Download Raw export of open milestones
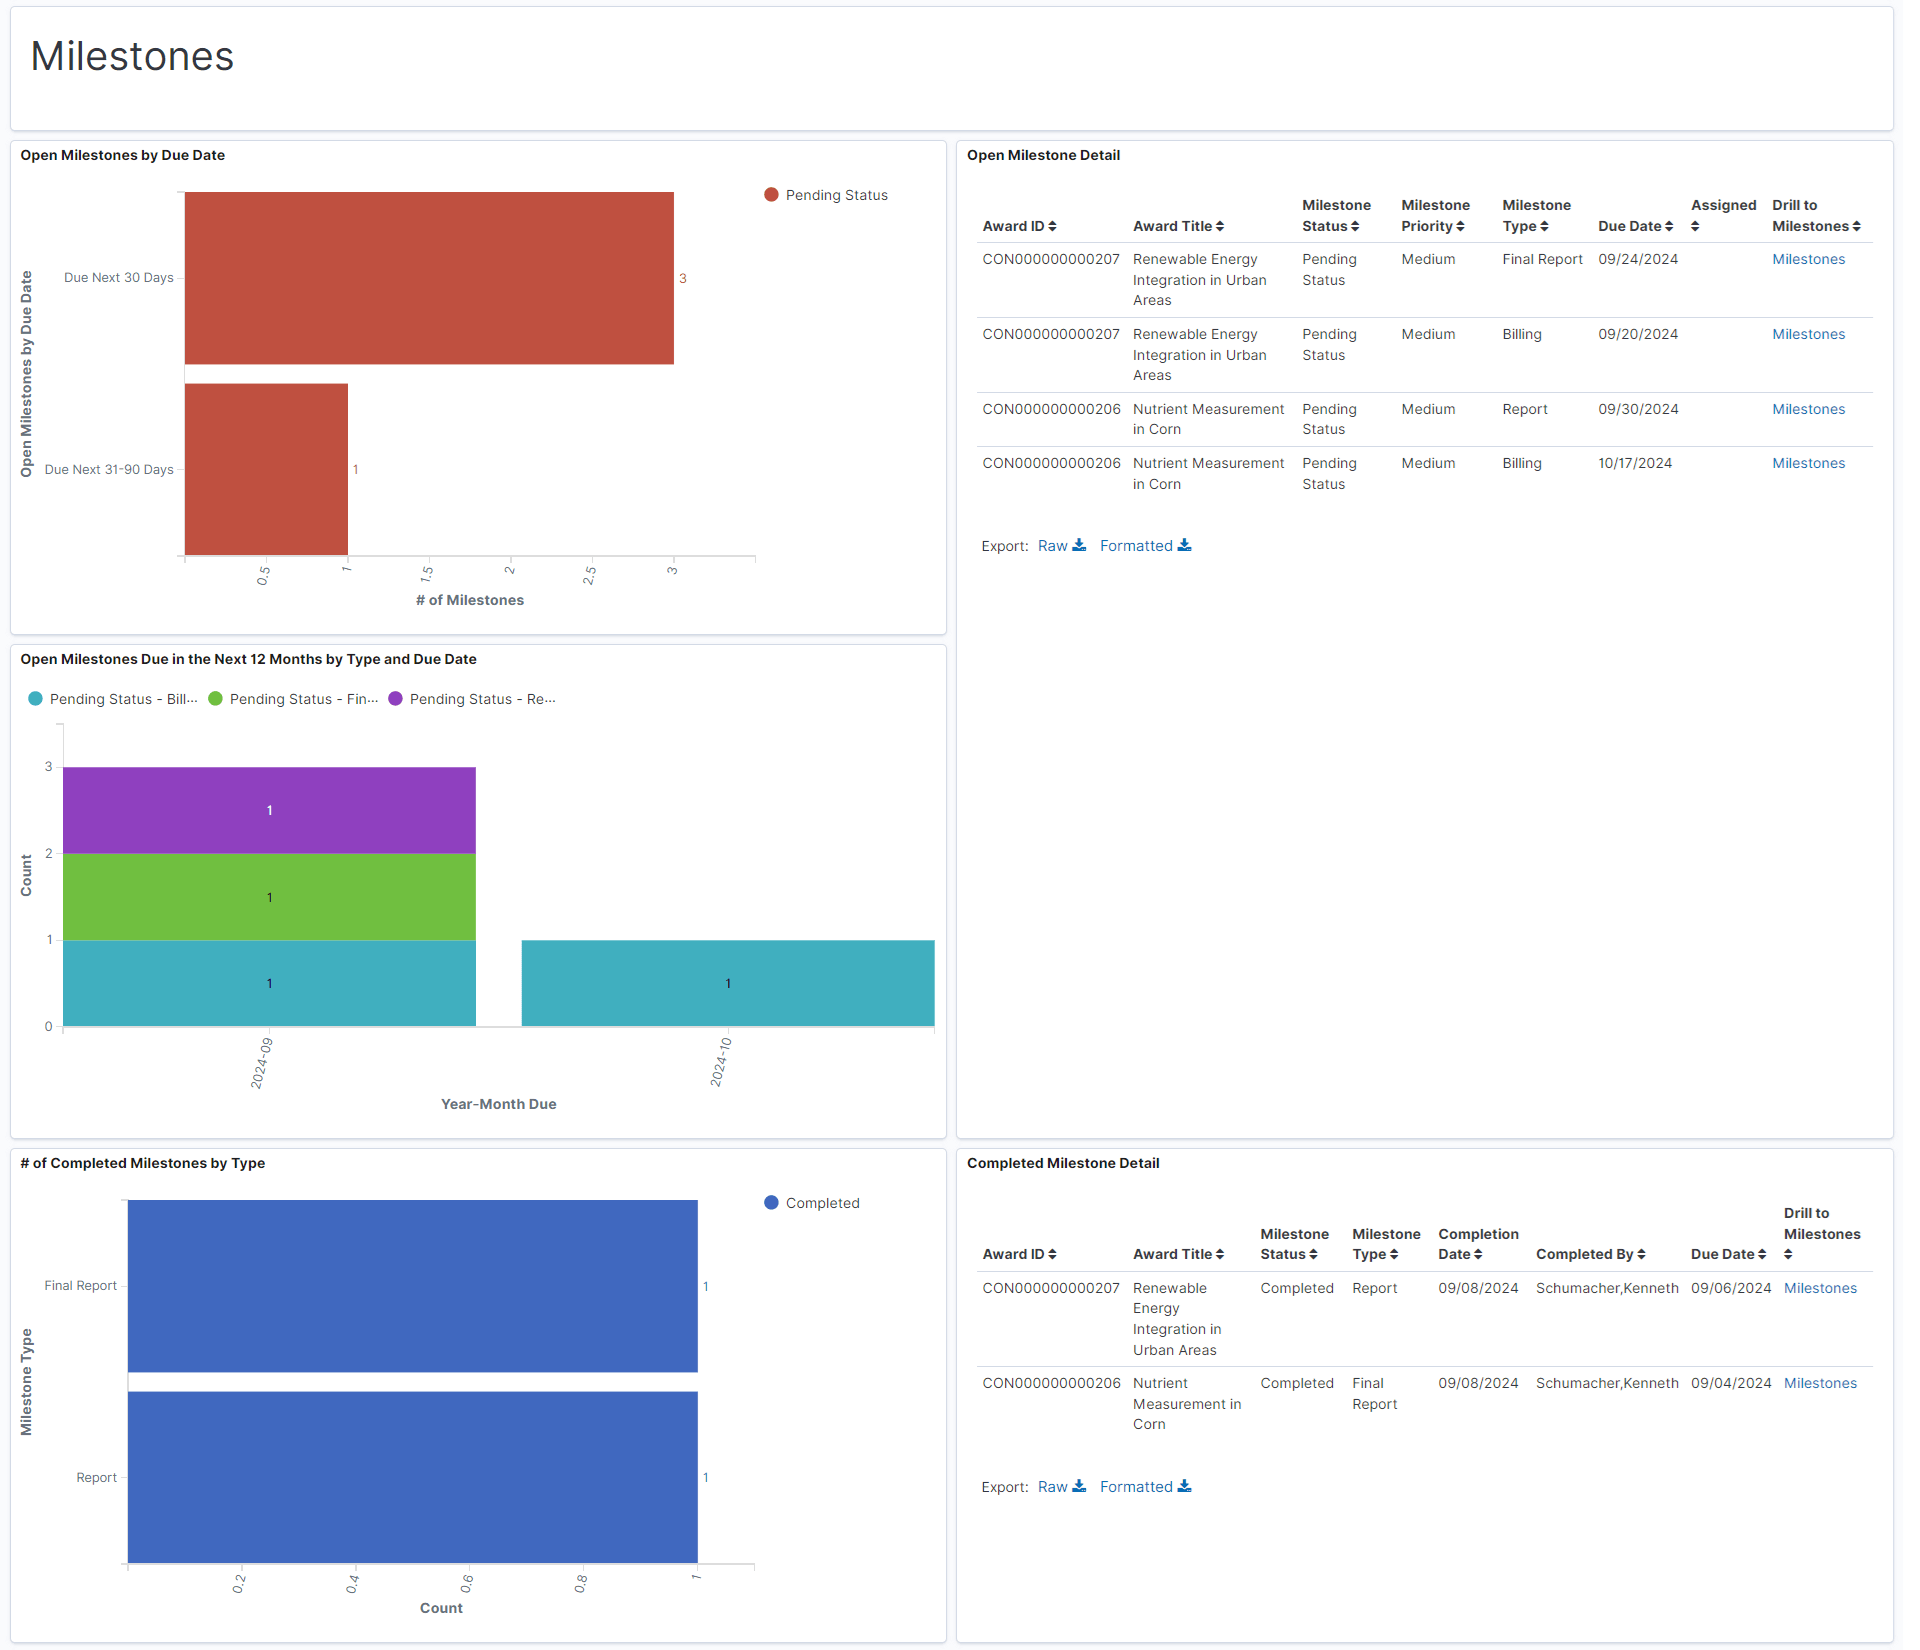The width and height of the screenshot is (1920, 1650). [x=1061, y=546]
